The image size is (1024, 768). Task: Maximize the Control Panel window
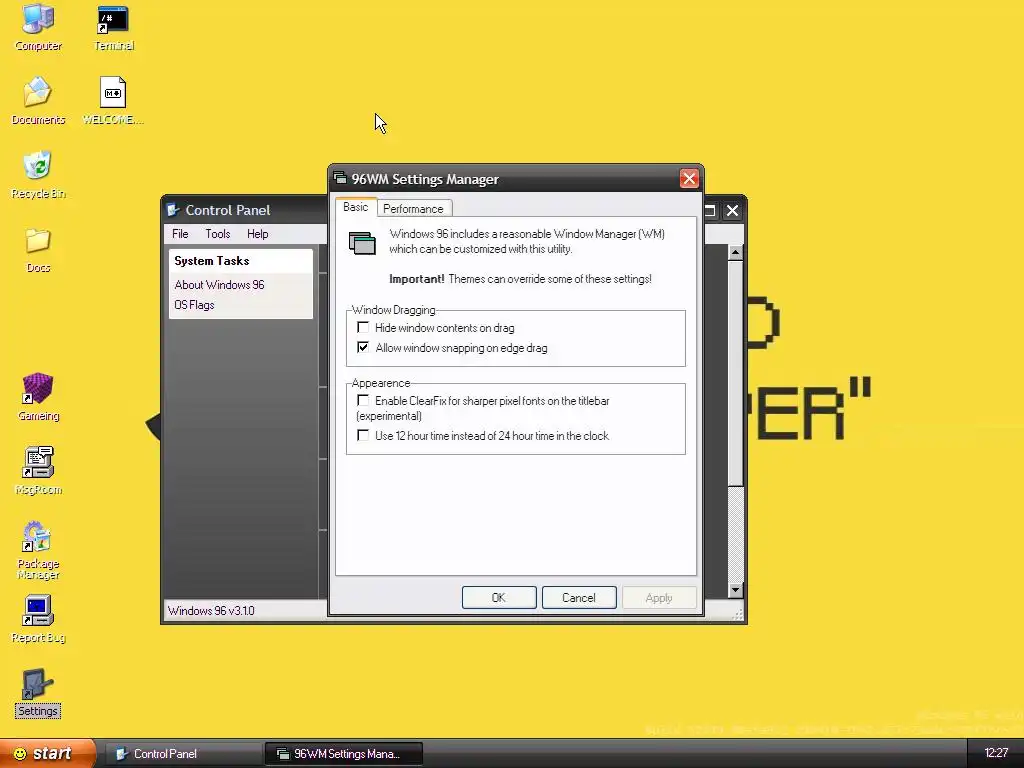click(x=710, y=210)
